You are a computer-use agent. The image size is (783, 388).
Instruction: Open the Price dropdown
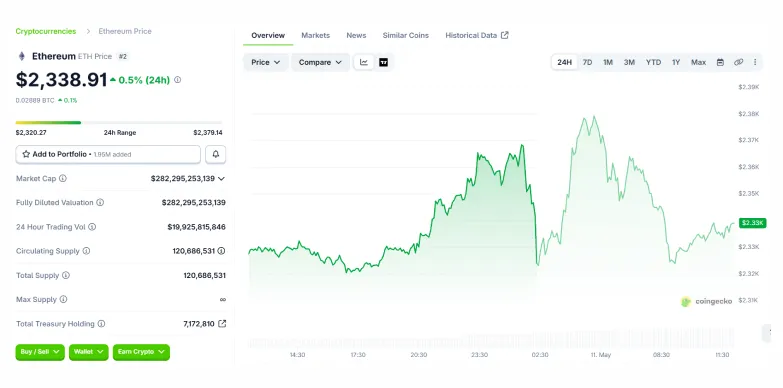coord(266,62)
